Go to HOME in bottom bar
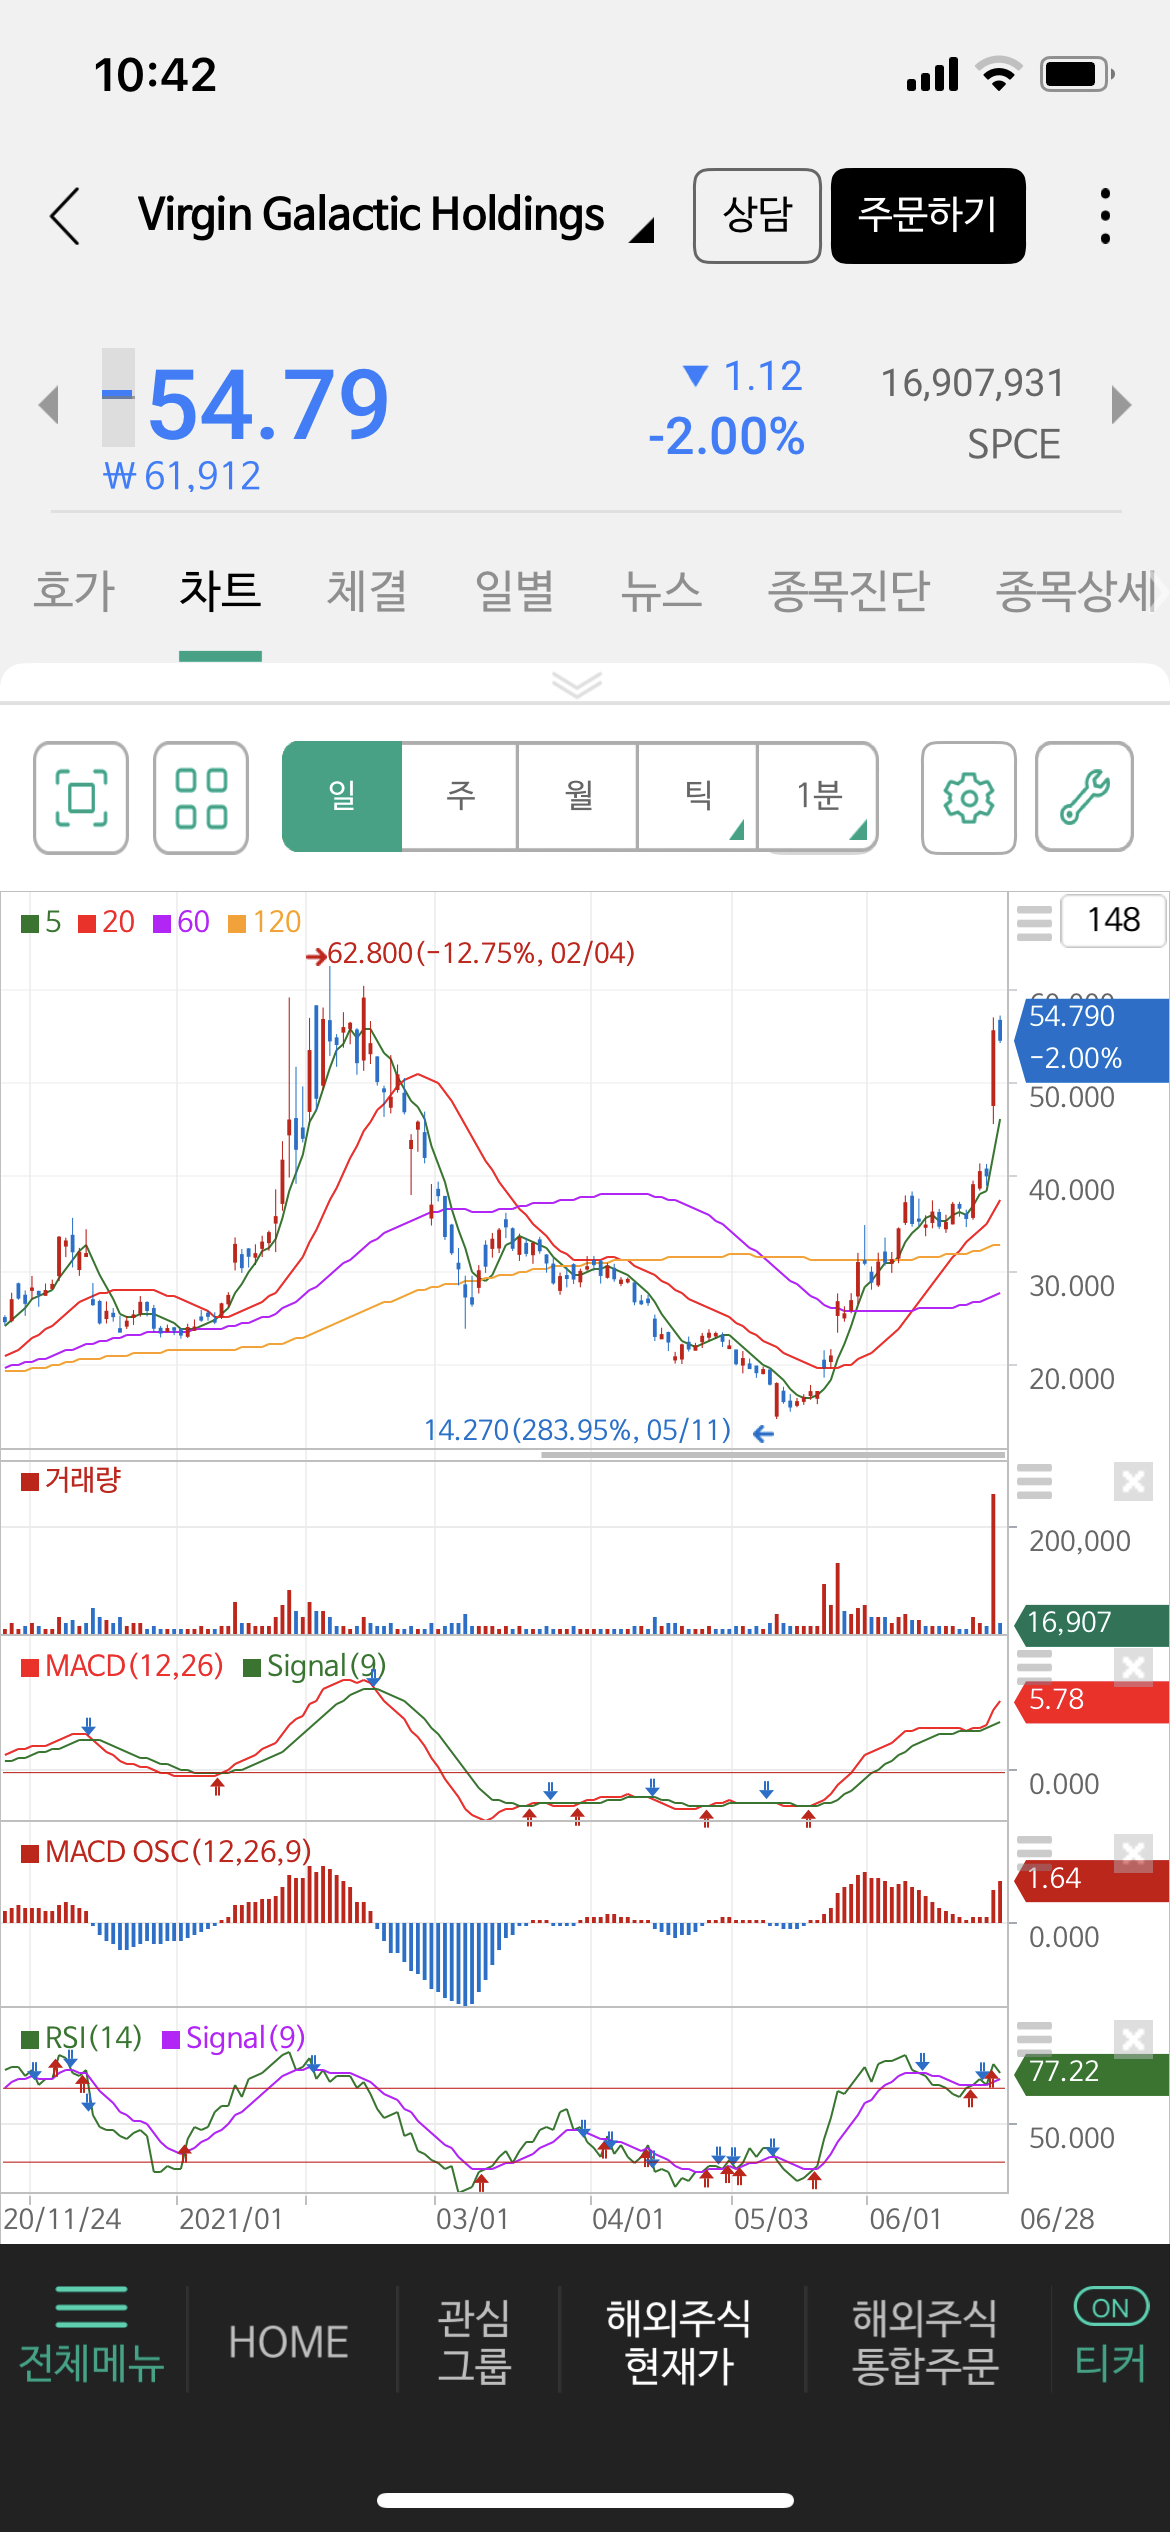Viewport: 1170px width, 2532px height. pyautogui.click(x=288, y=2342)
